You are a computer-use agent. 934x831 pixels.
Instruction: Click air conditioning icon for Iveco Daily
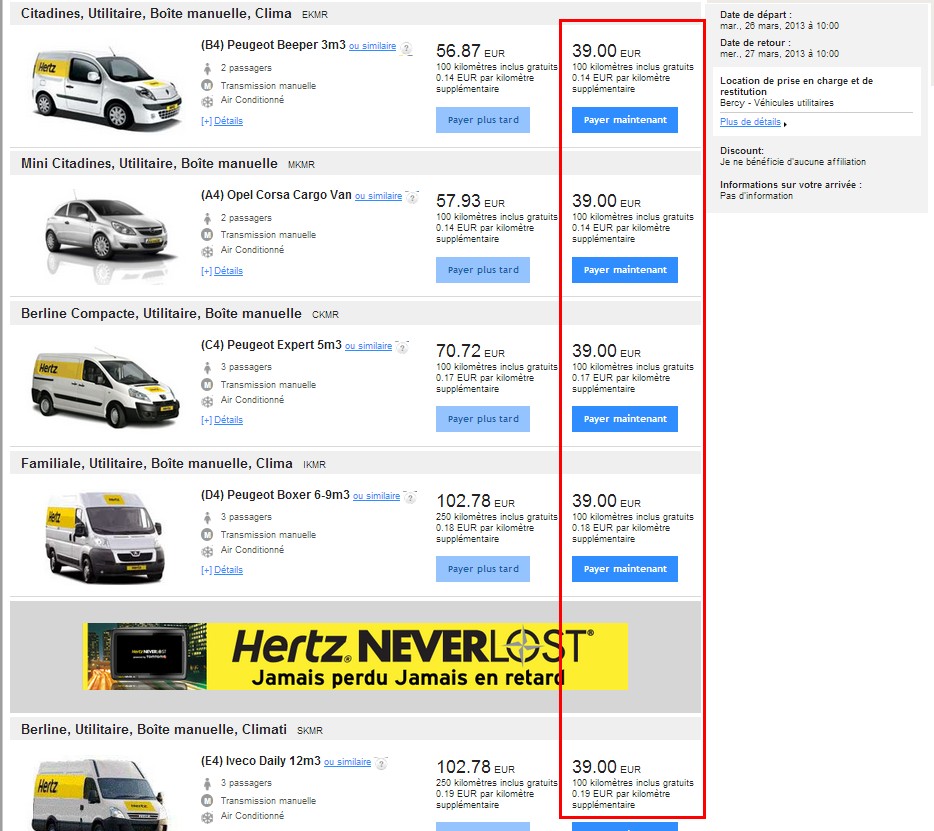[207, 817]
